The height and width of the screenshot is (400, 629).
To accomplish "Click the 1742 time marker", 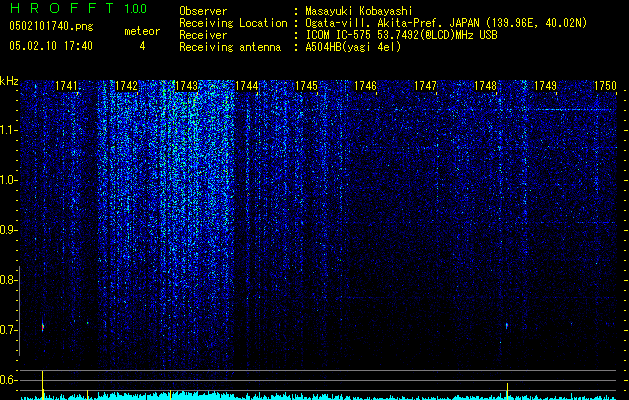I will (x=126, y=85).
